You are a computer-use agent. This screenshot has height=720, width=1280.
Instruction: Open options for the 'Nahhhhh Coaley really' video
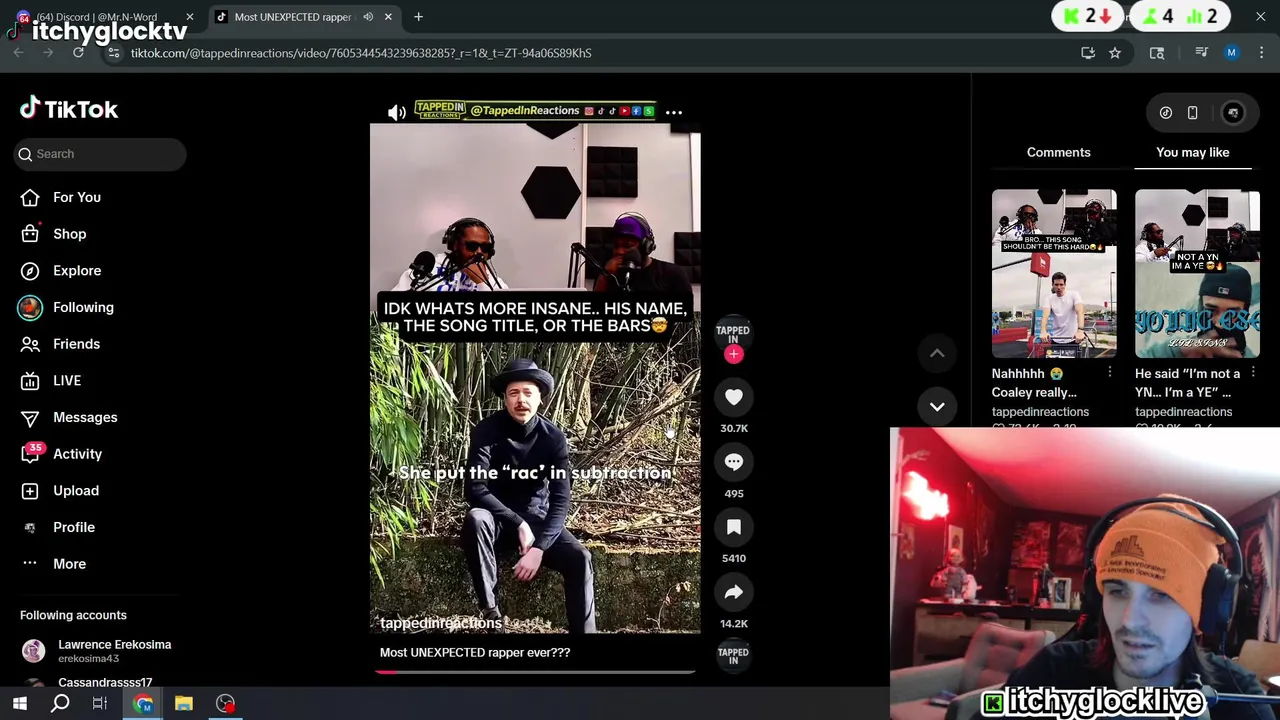[1110, 373]
